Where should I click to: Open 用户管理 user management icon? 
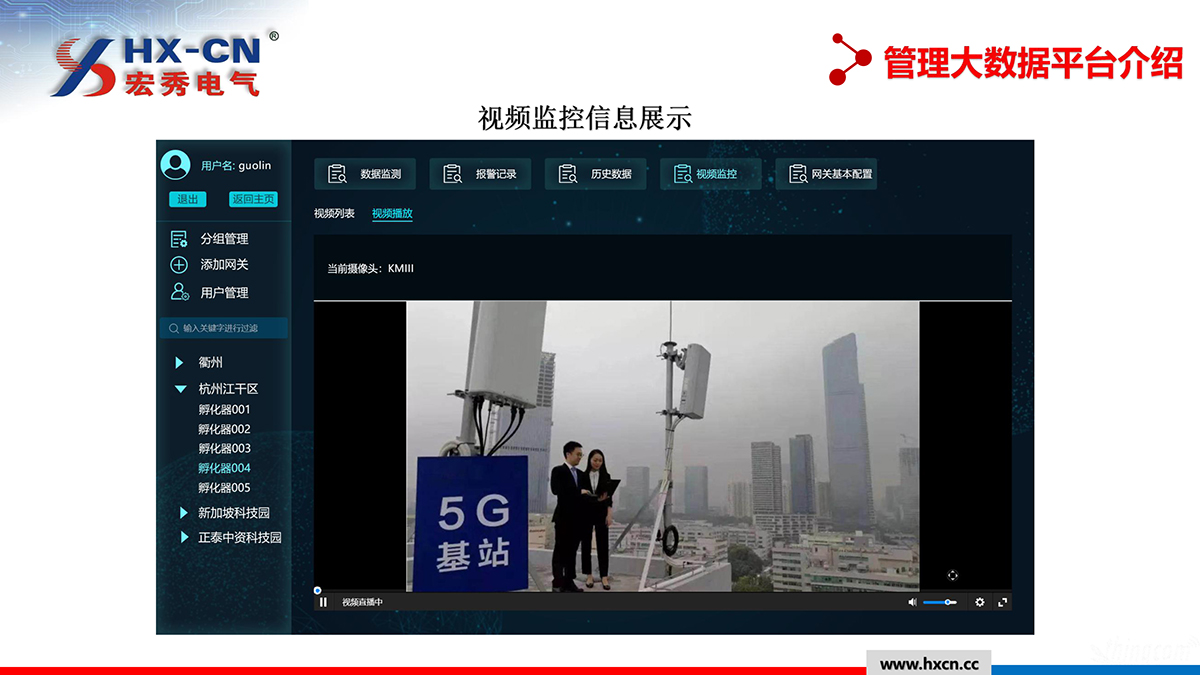click(x=179, y=292)
